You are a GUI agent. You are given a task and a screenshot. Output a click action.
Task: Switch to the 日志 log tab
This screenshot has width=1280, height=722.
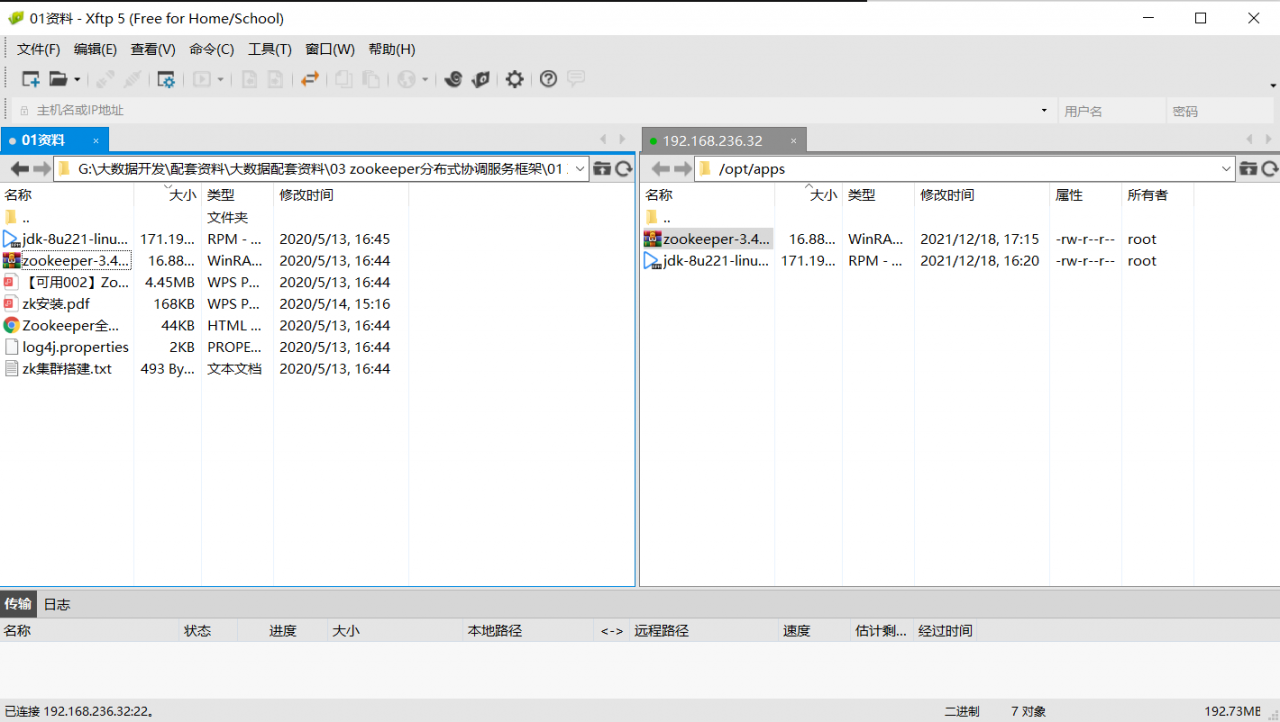pyautogui.click(x=57, y=604)
